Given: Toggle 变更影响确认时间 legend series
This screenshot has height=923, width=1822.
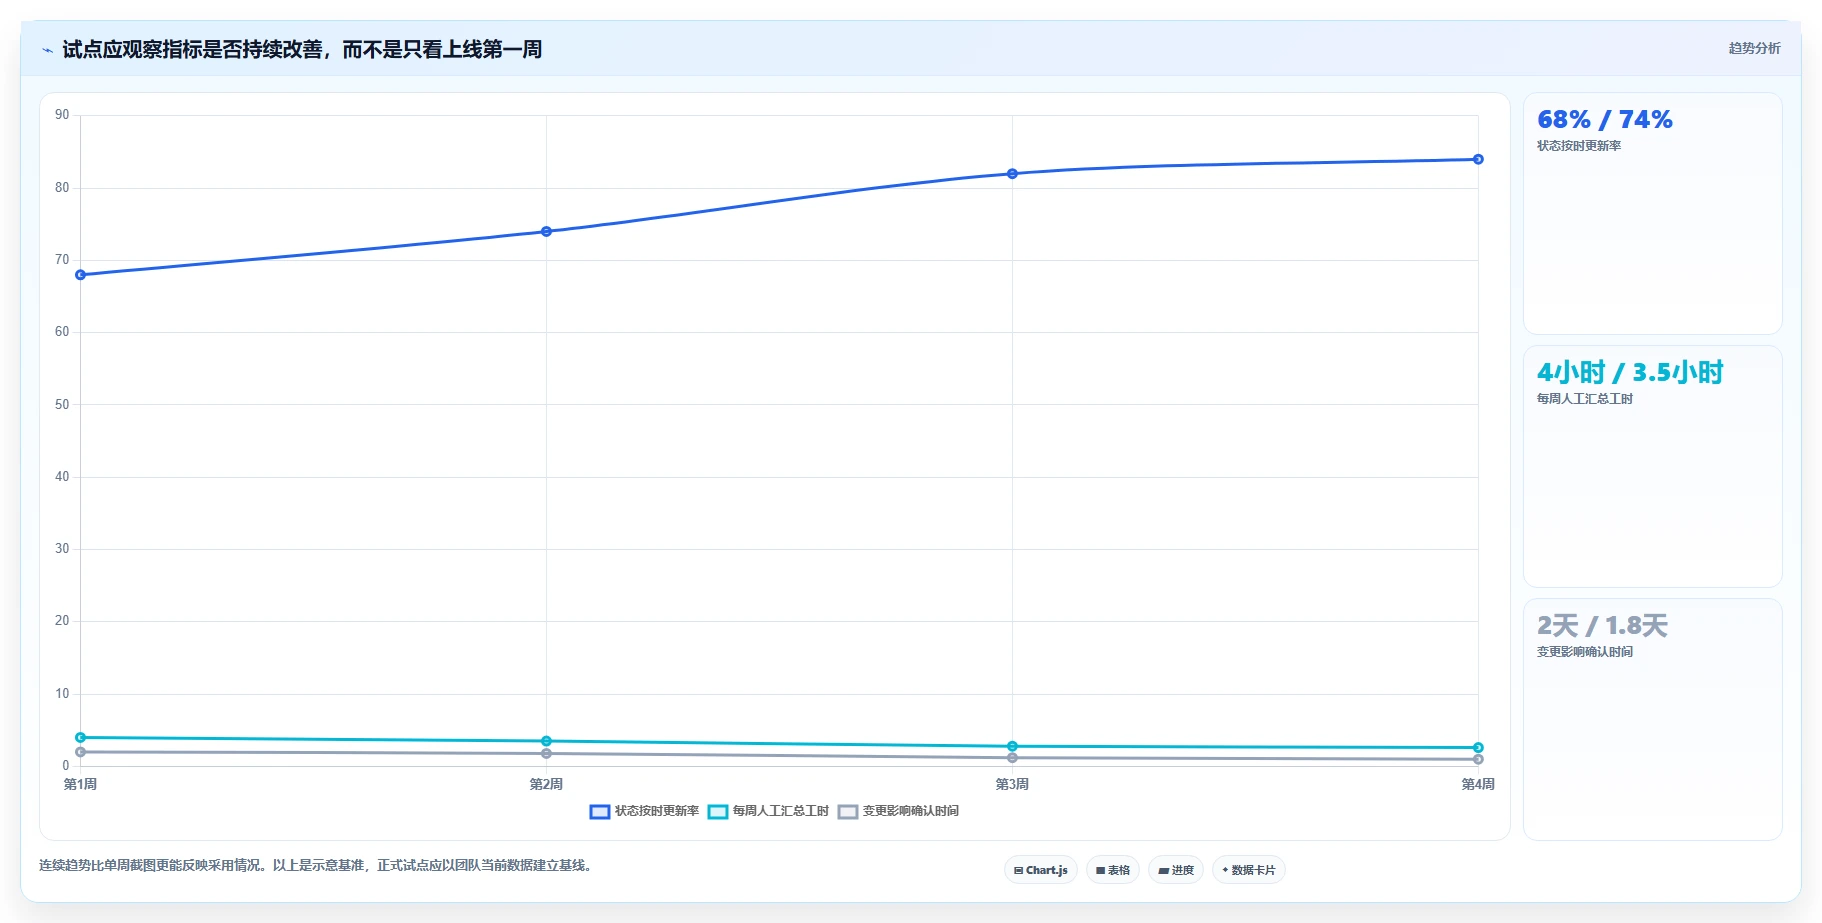Looking at the screenshot, I should click(x=899, y=811).
